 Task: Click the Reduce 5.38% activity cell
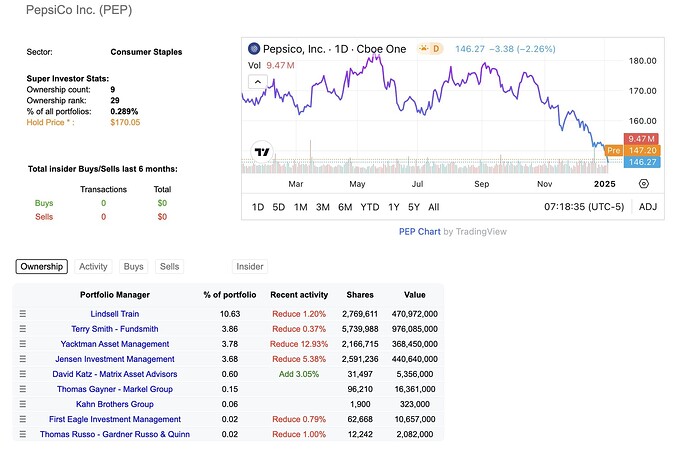(299, 359)
